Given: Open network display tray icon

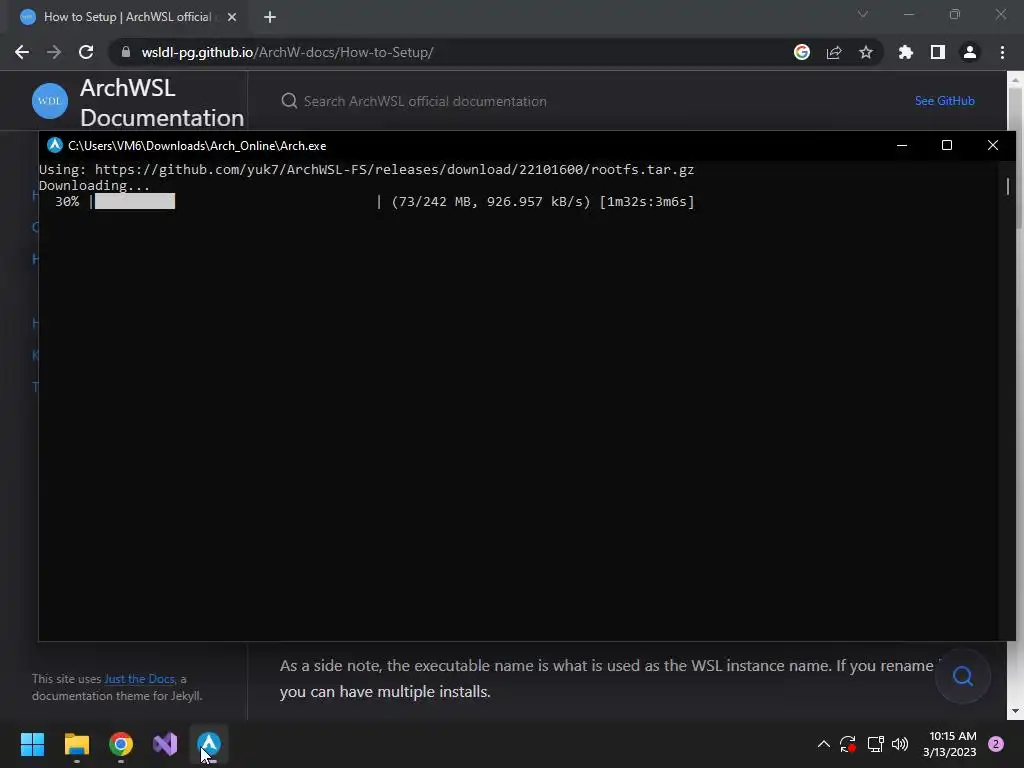Looking at the screenshot, I should (x=875, y=744).
